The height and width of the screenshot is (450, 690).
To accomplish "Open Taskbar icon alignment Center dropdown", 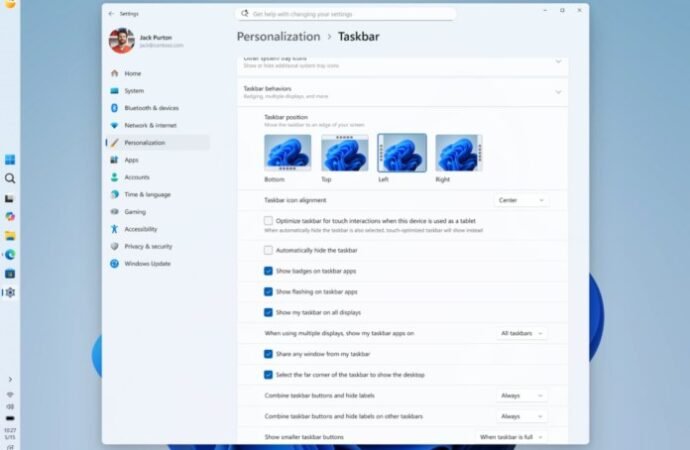I will click(x=521, y=200).
